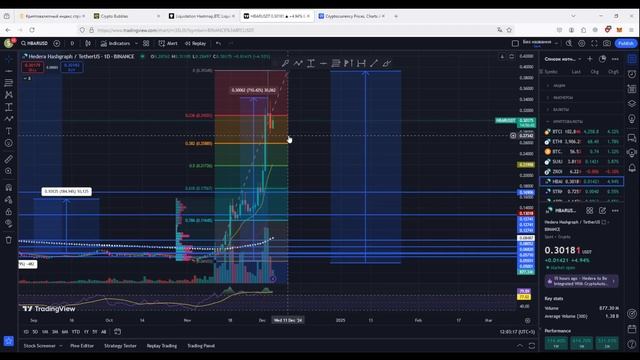Open indicator templates grid icon
This screenshot has height=360, width=640.
click(x=146, y=43)
